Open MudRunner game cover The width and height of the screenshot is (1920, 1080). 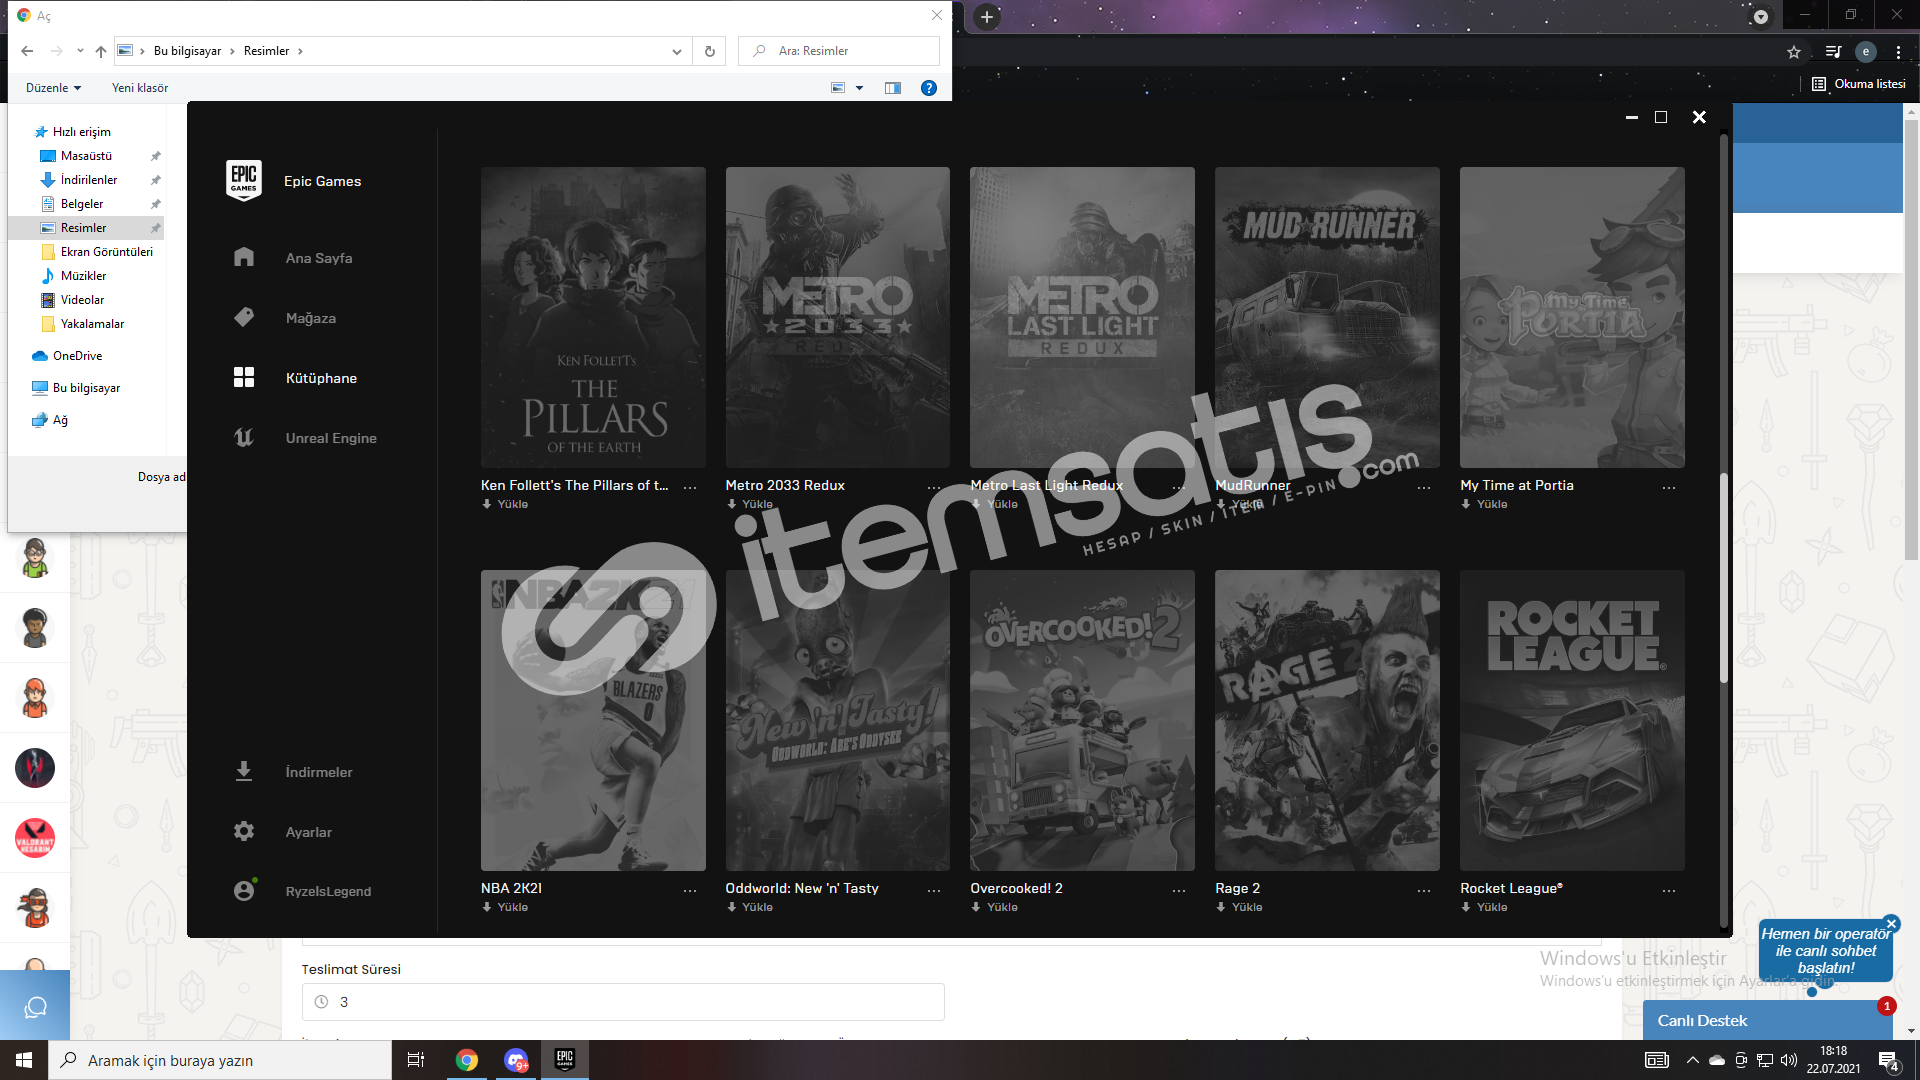coord(1327,317)
